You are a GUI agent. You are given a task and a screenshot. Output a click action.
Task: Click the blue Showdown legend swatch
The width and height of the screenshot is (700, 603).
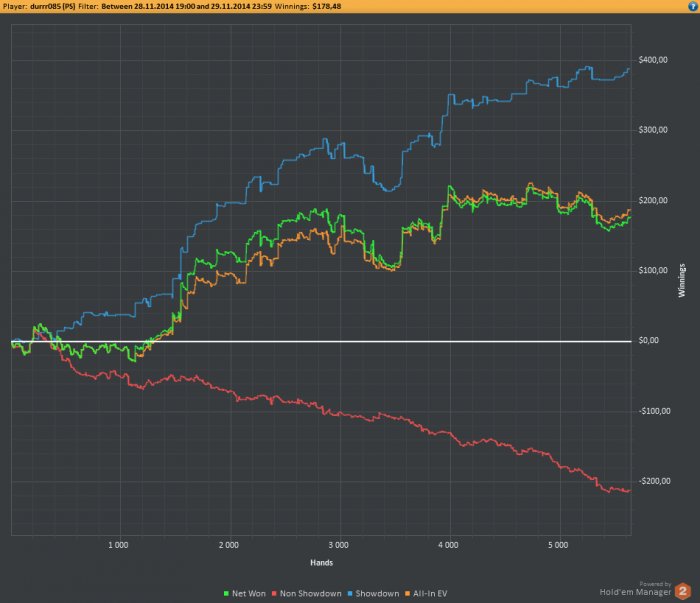tap(350, 594)
